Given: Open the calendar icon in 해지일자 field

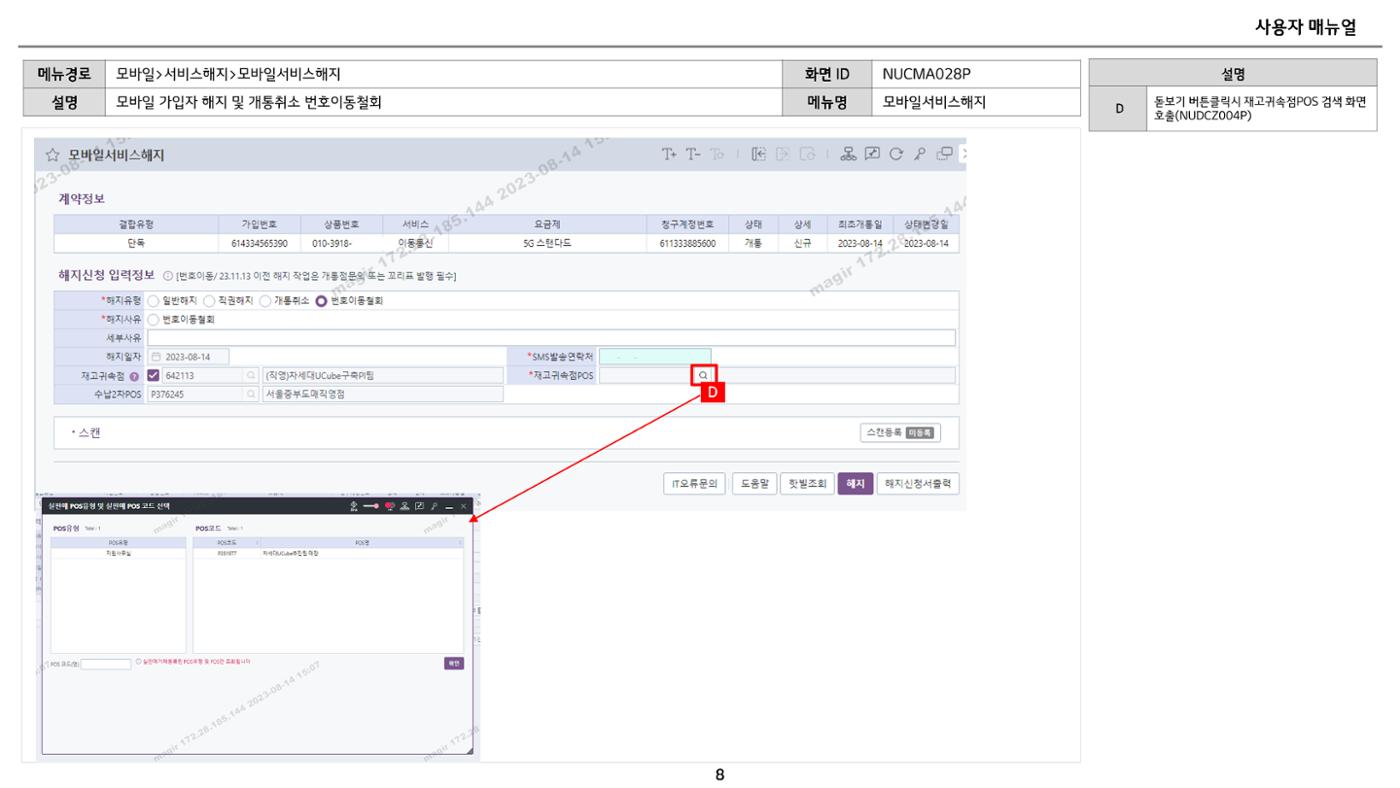Looking at the screenshot, I should point(156,356).
